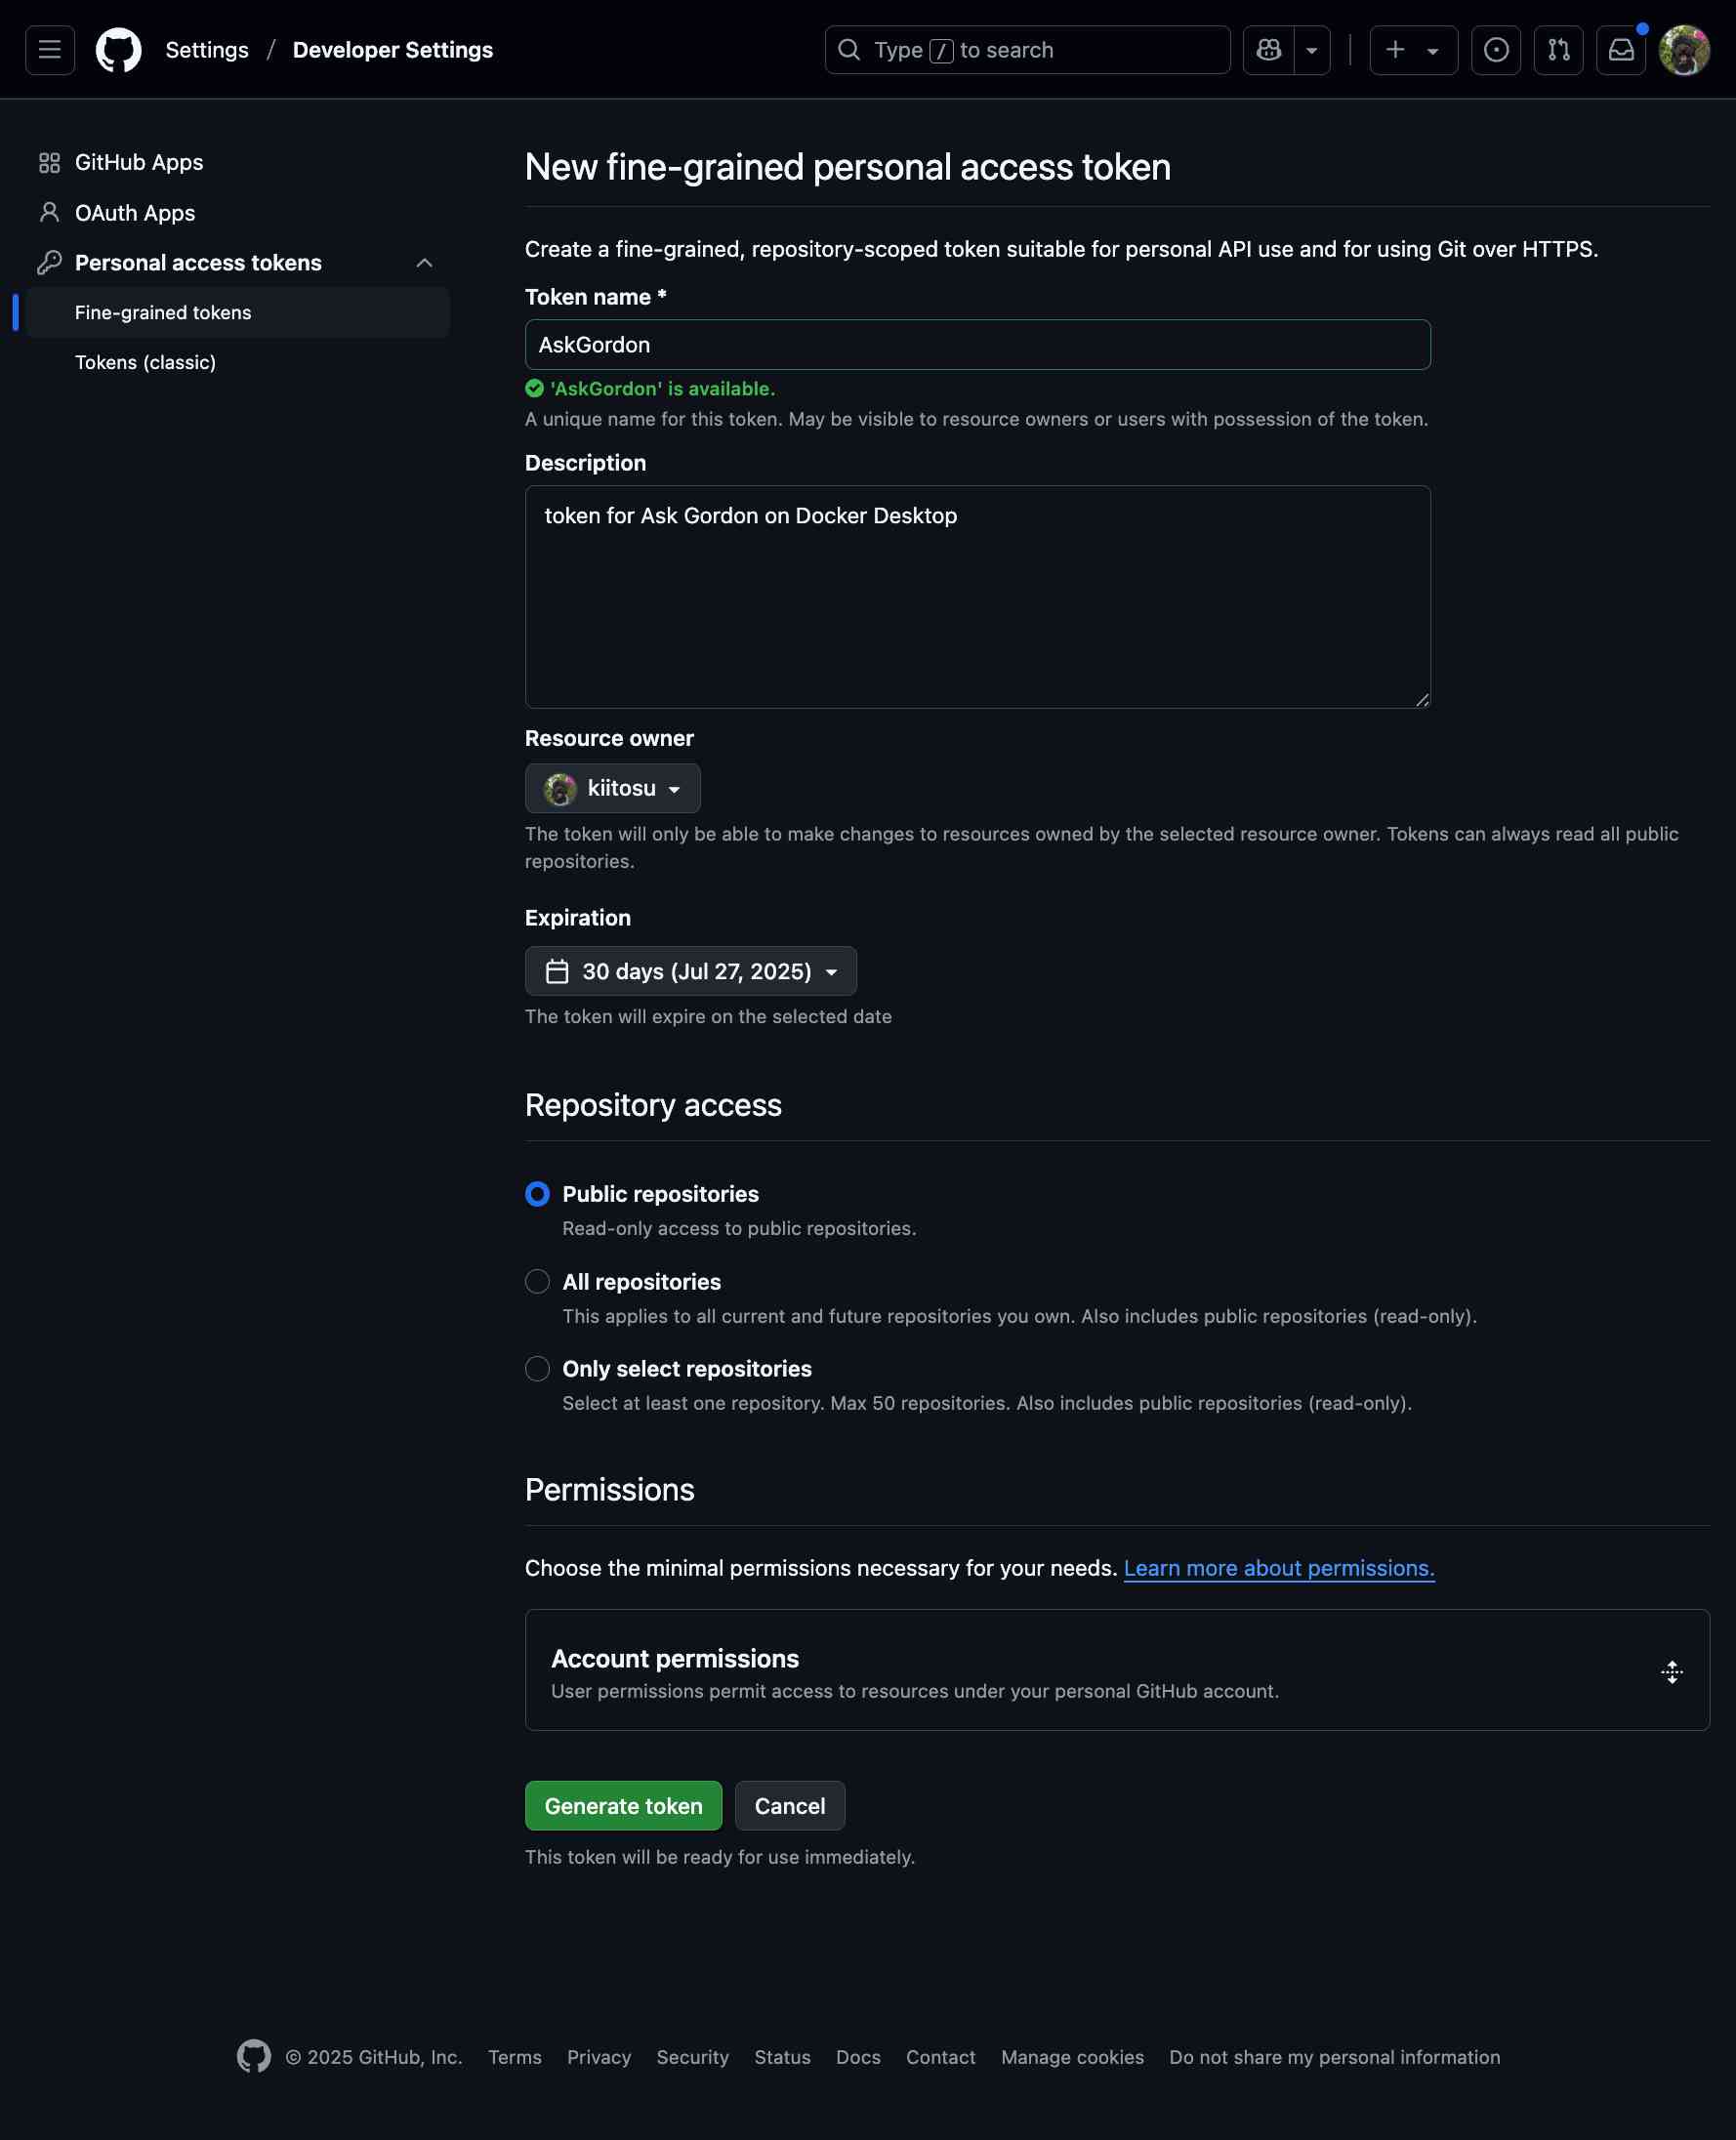Image resolution: width=1736 pixels, height=2140 pixels.
Task: Open the Expiration 30 days dropdown
Action: point(690,971)
